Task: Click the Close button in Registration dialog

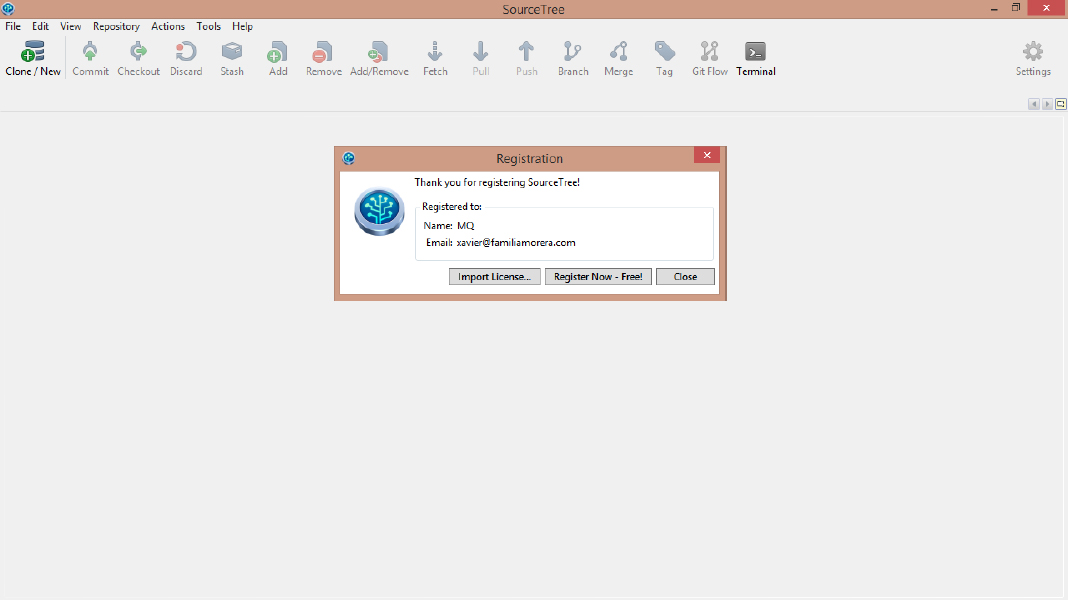Action: (685, 277)
